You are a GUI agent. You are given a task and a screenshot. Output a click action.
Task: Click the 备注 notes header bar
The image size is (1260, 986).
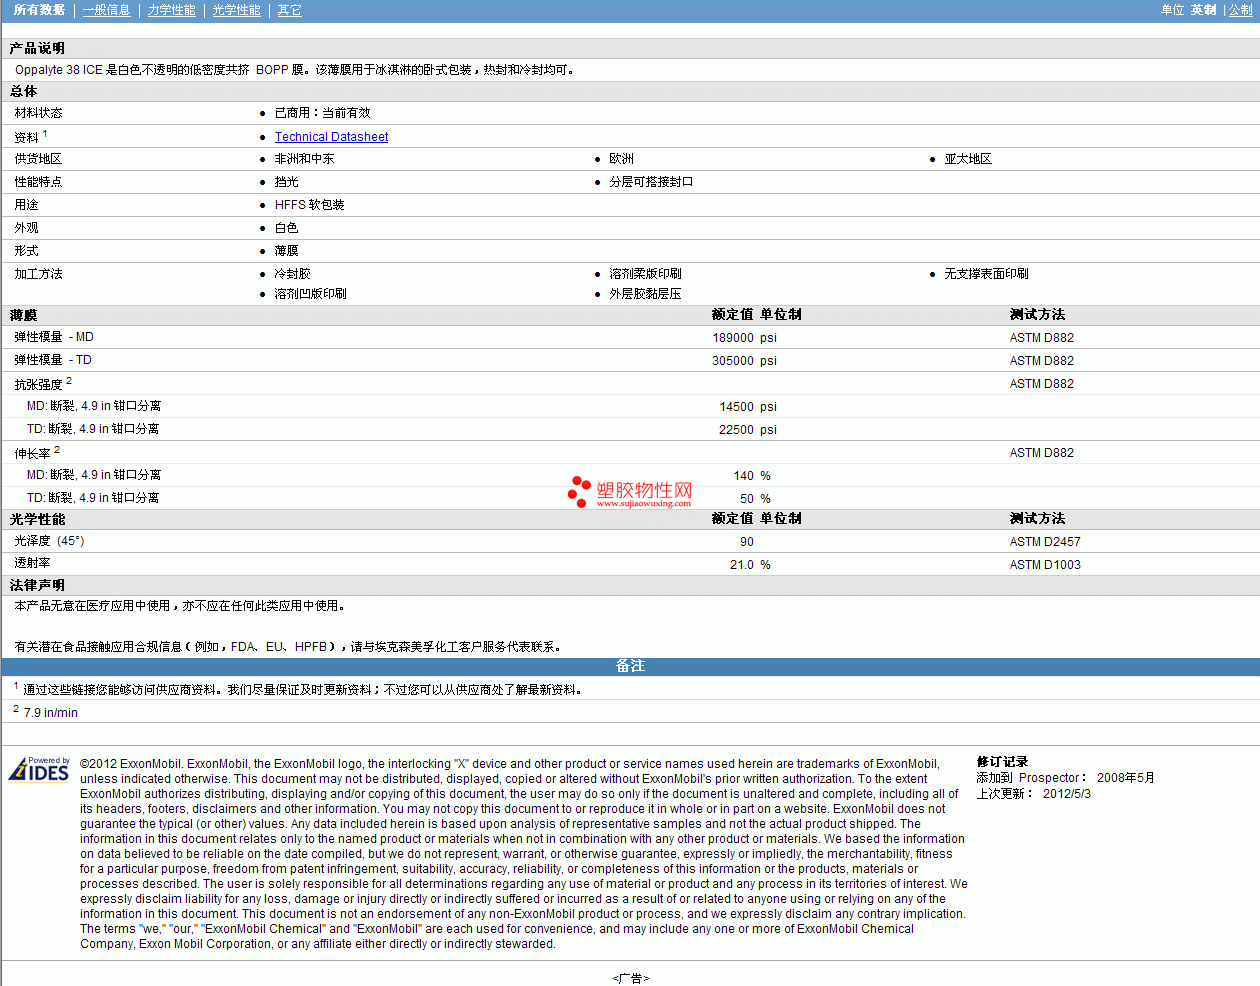point(630,666)
